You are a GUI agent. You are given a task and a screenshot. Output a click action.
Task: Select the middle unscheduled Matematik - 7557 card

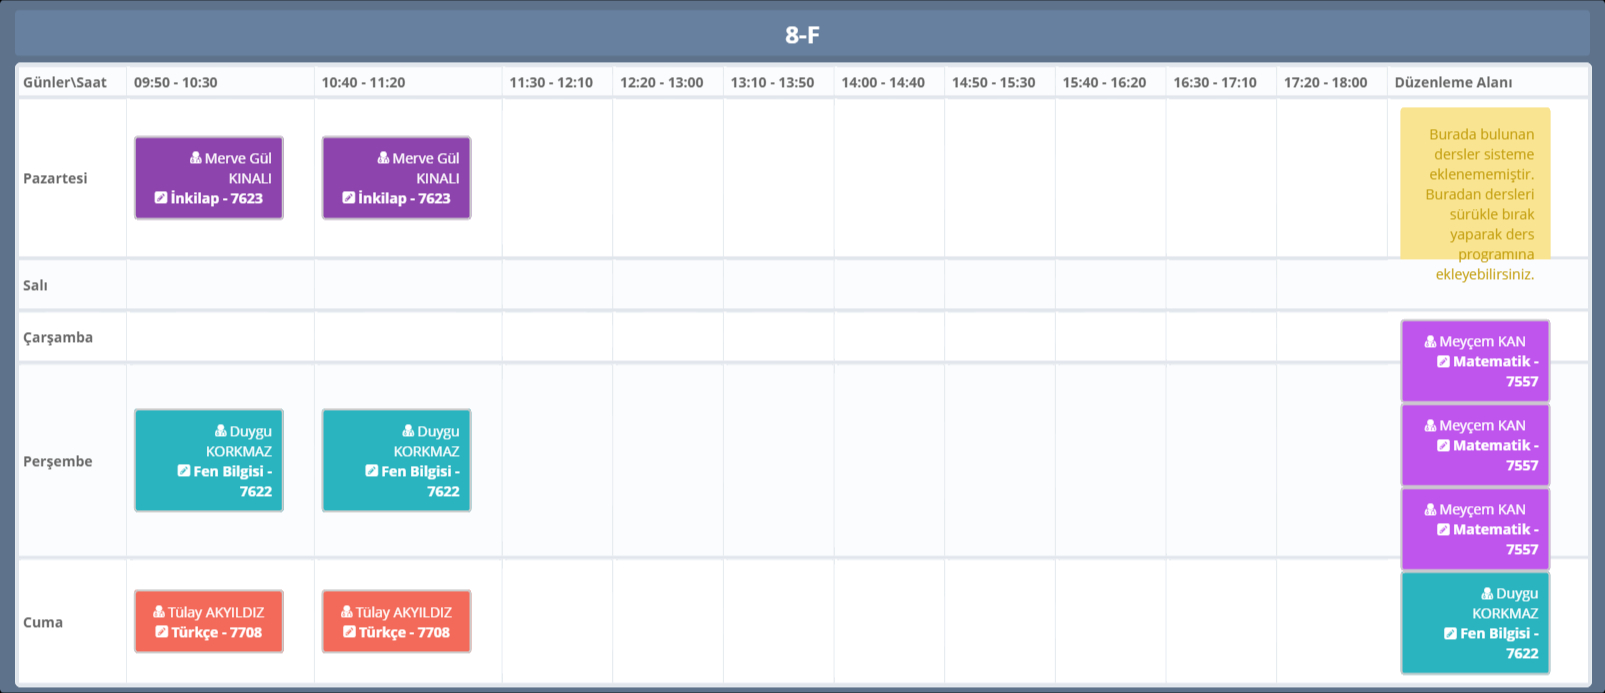pyautogui.click(x=1475, y=445)
